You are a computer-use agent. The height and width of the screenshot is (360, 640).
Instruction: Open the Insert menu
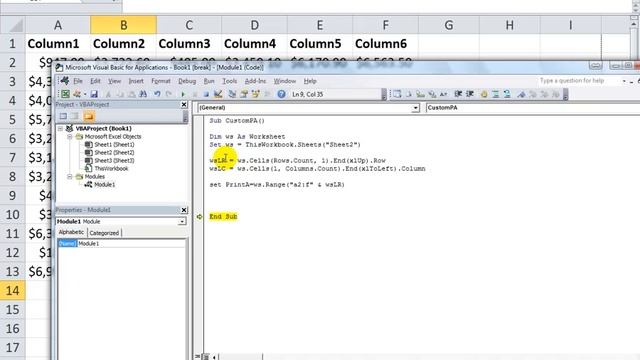pyautogui.click(x=136, y=81)
